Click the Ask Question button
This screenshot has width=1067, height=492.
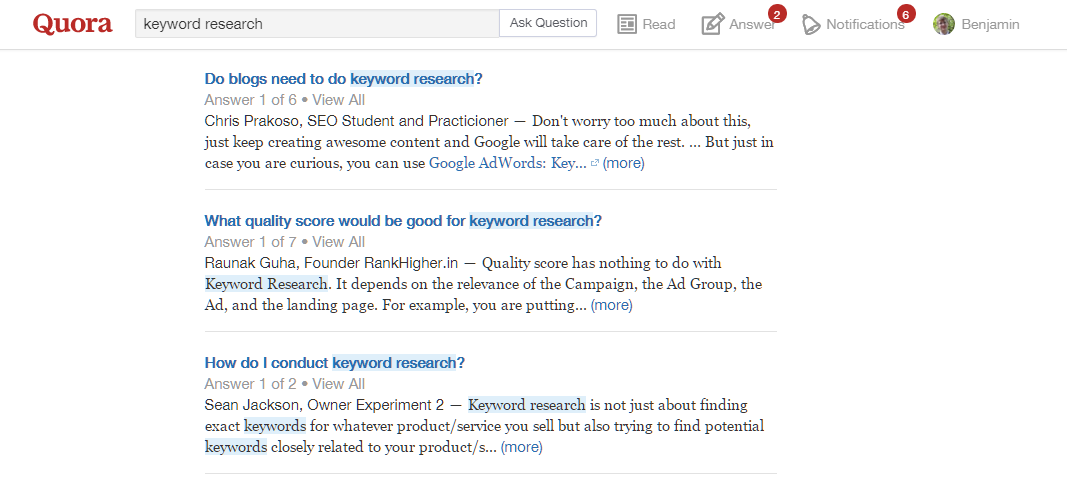point(548,23)
